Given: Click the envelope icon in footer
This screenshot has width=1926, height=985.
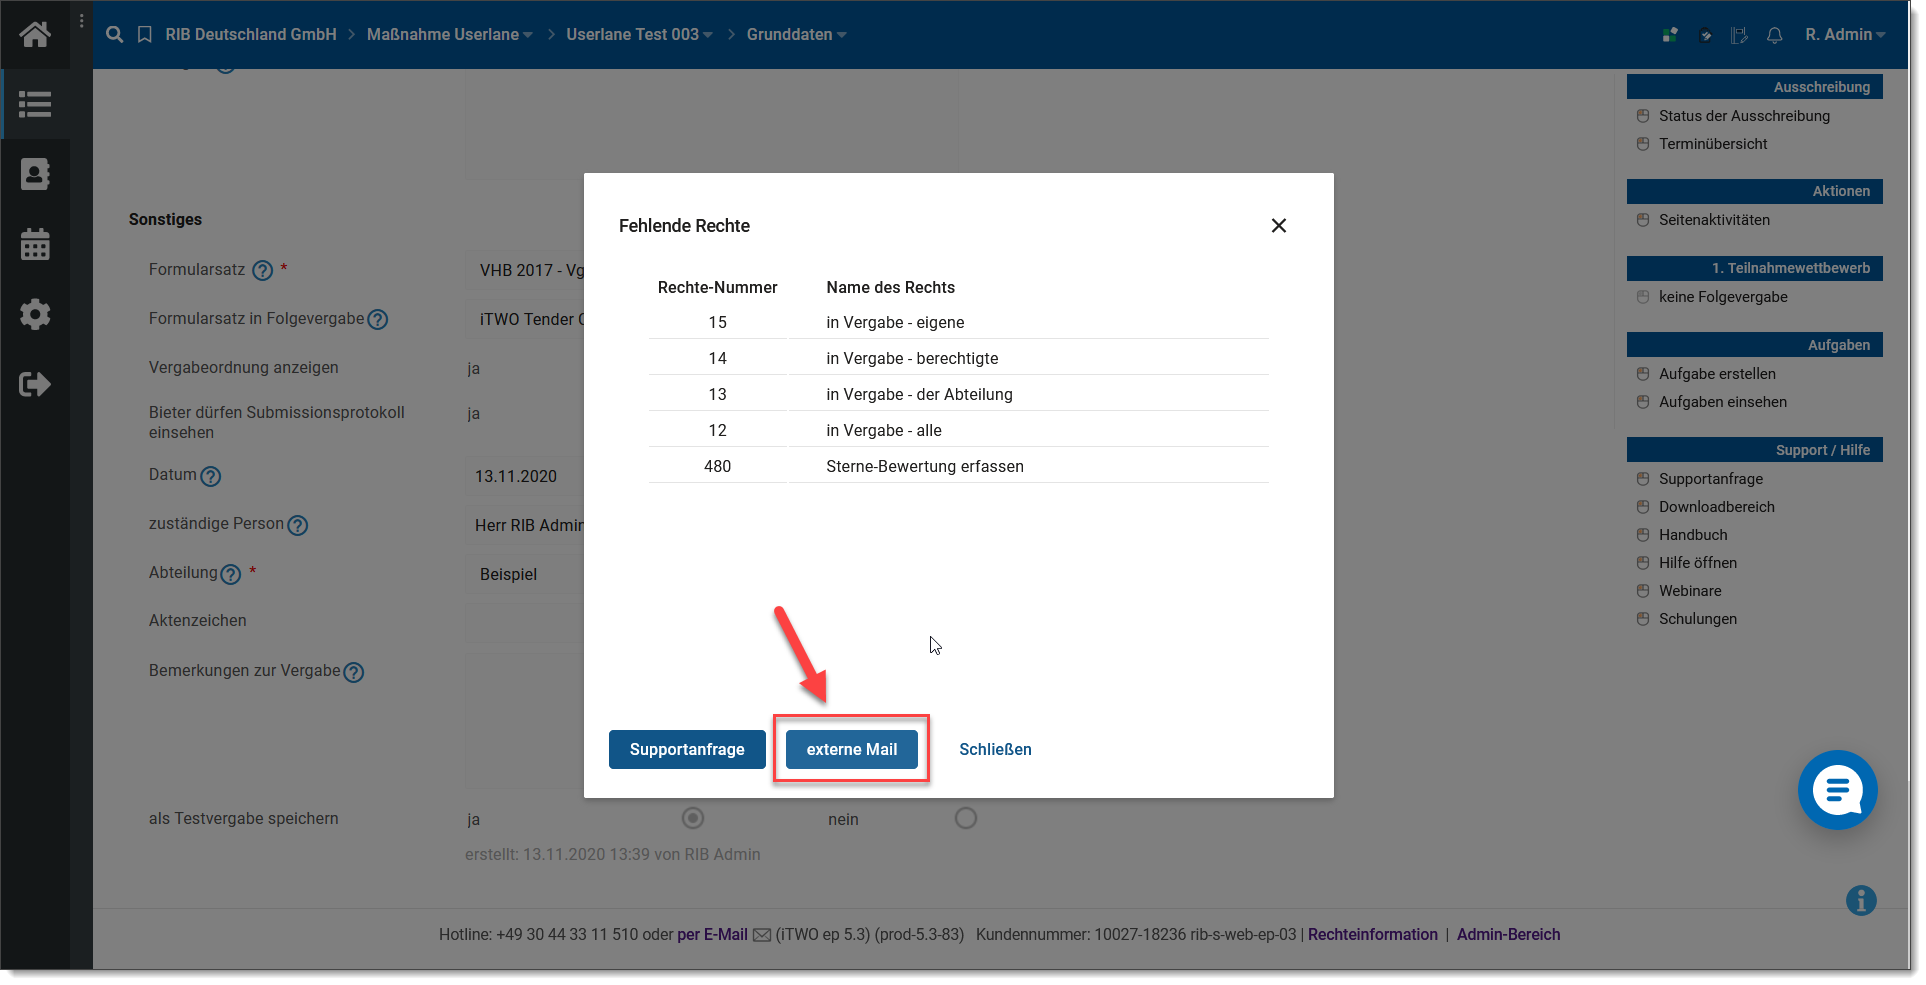Looking at the screenshot, I should 762,935.
